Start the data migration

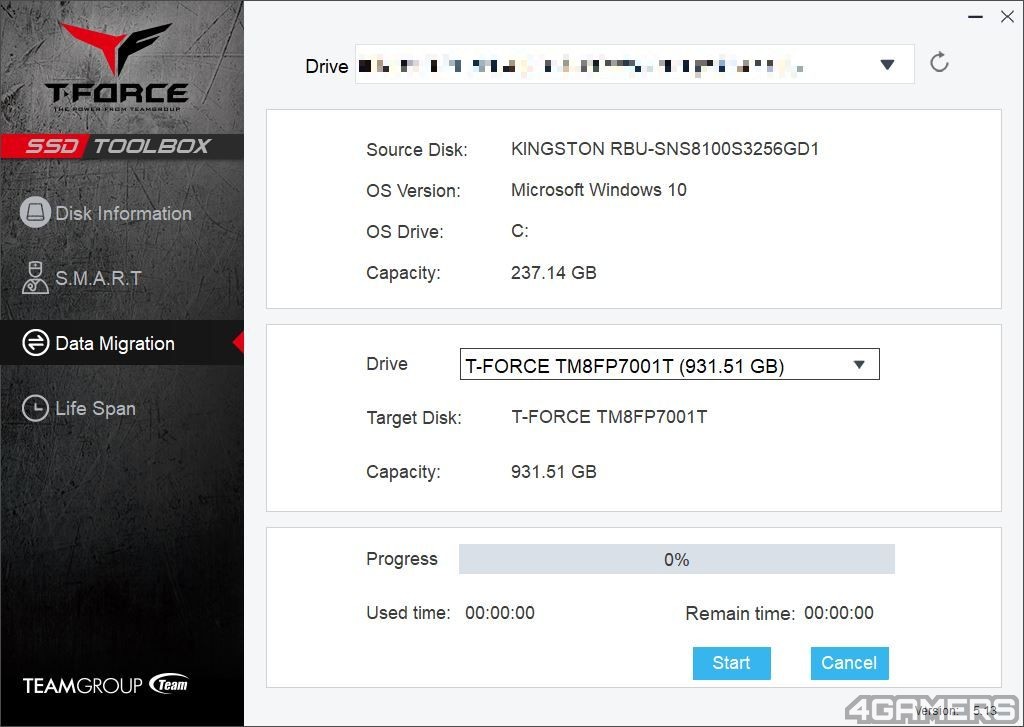731,663
